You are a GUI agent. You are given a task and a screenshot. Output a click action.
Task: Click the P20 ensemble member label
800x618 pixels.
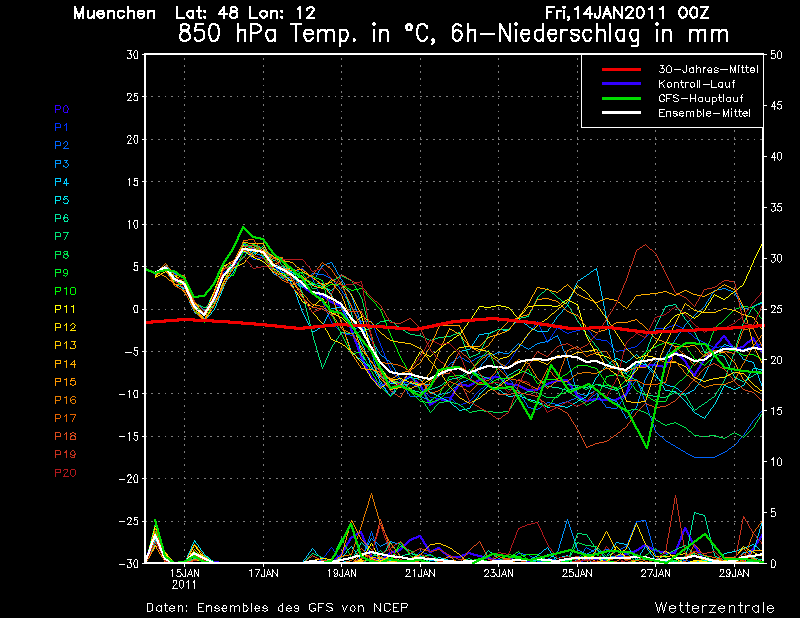pyautogui.click(x=65, y=473)
